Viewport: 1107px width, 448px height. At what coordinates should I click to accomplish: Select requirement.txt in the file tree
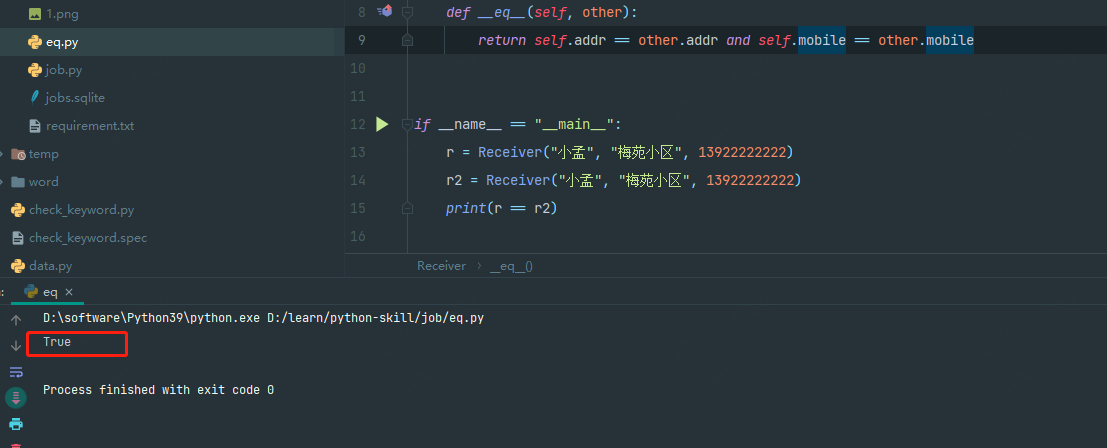tap(89, 126)
